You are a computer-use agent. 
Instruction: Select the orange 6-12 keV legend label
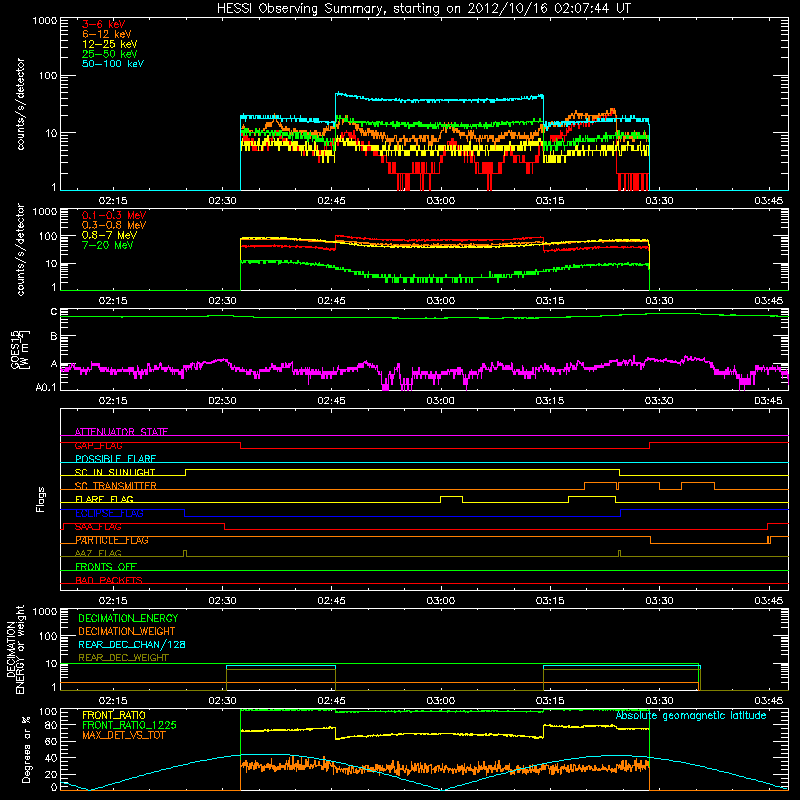coord(107,34)
